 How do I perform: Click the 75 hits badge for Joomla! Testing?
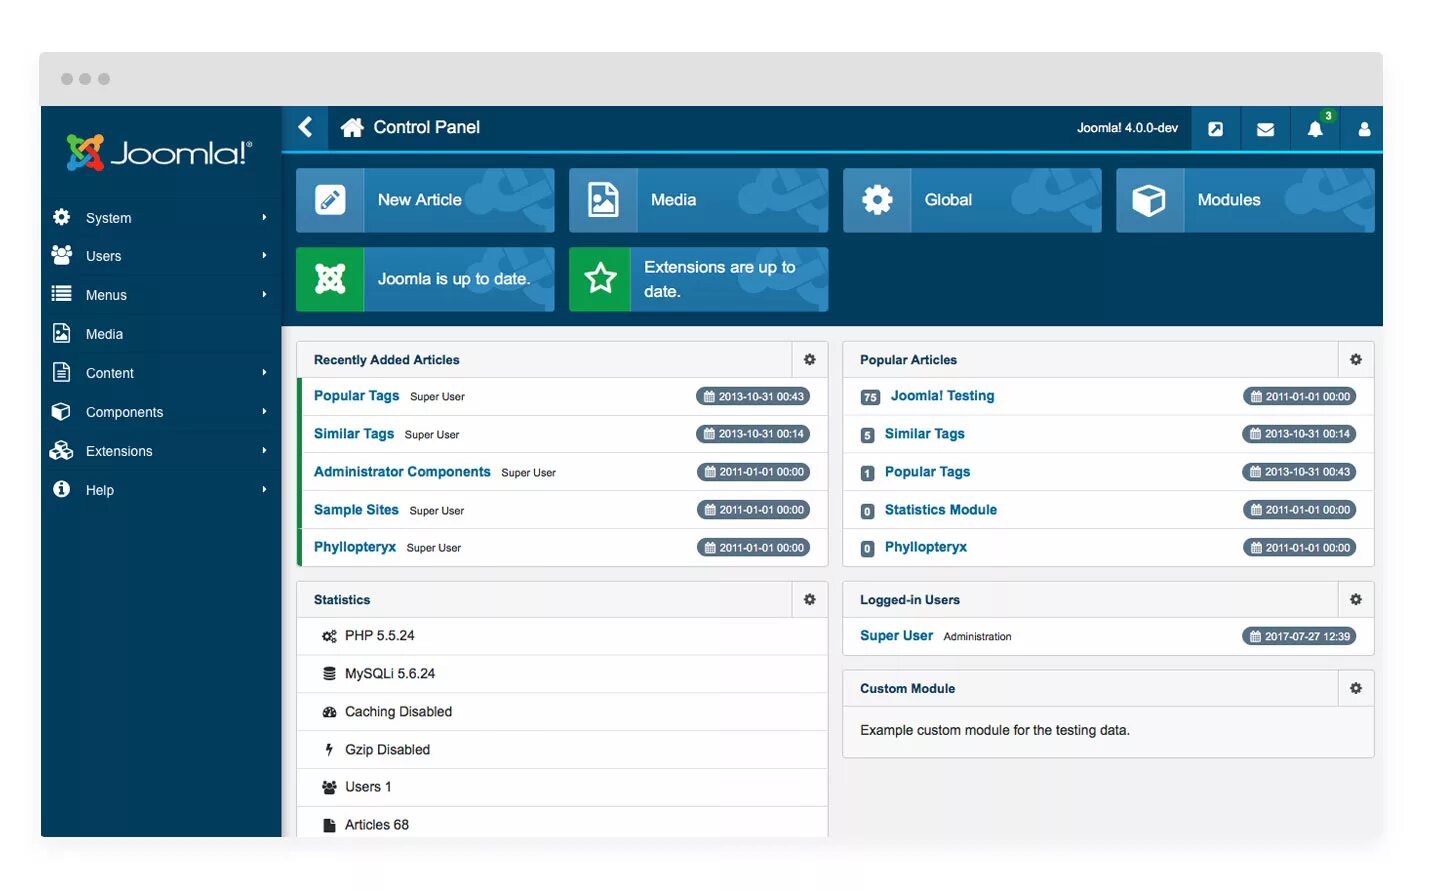point(870,398)
